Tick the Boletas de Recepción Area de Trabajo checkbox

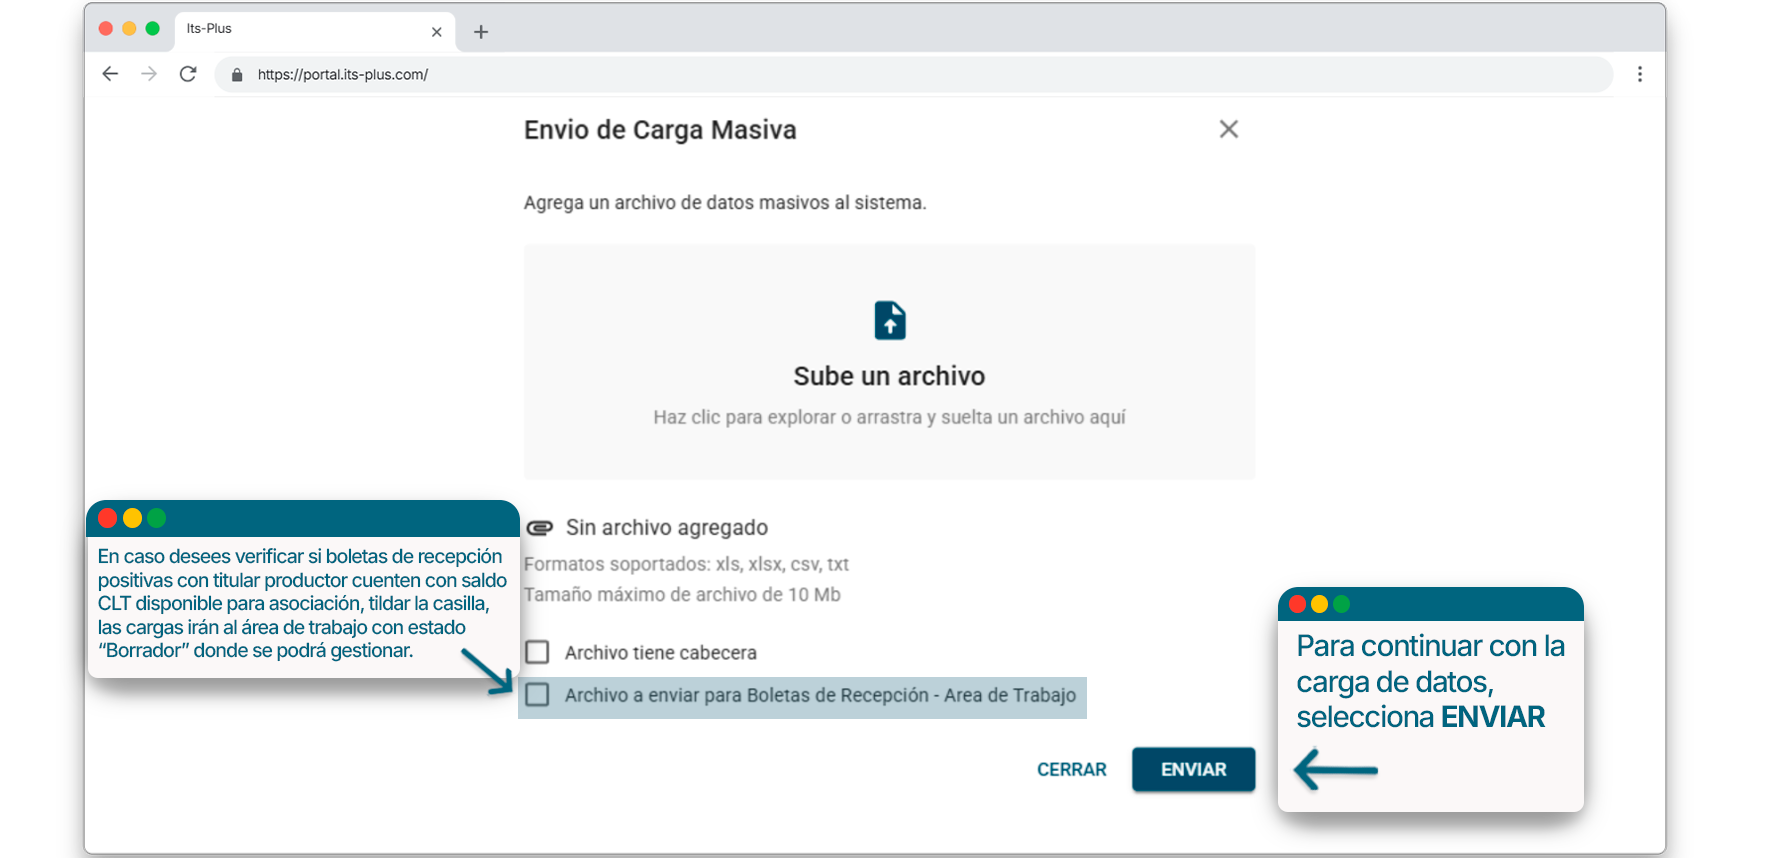pos(538,695)
